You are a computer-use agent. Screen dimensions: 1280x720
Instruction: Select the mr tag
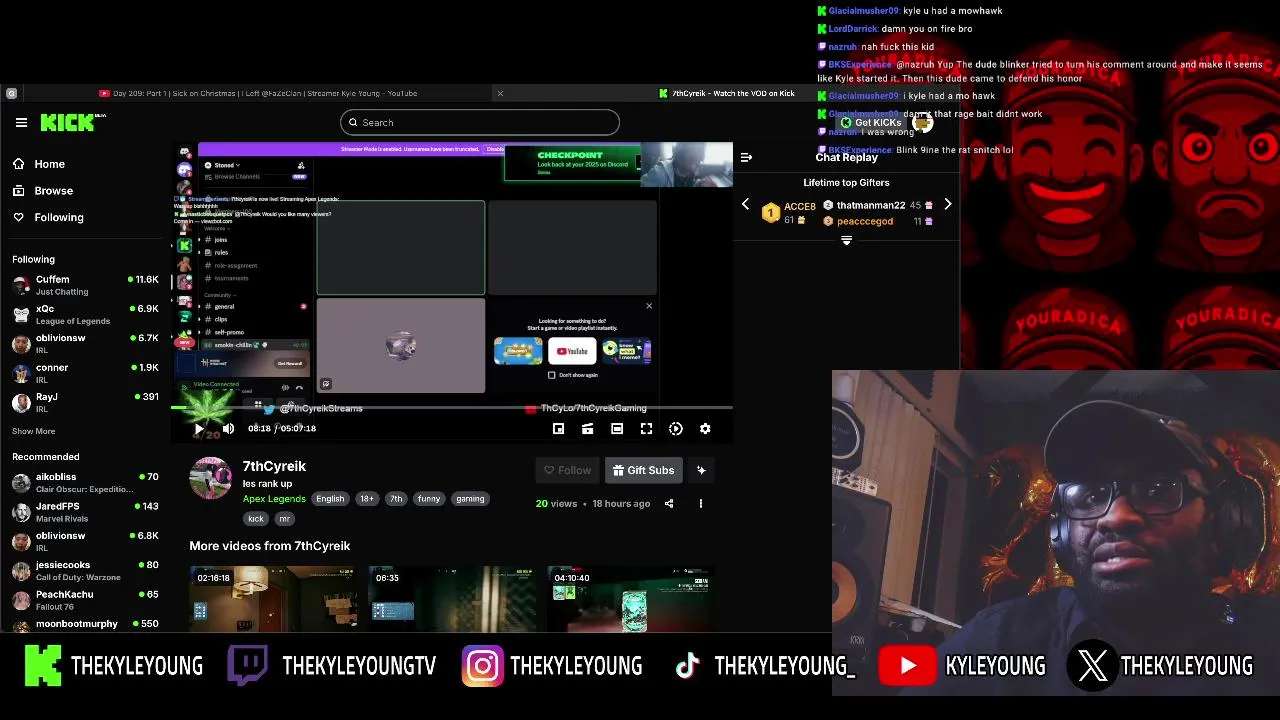tap(284, 519)
